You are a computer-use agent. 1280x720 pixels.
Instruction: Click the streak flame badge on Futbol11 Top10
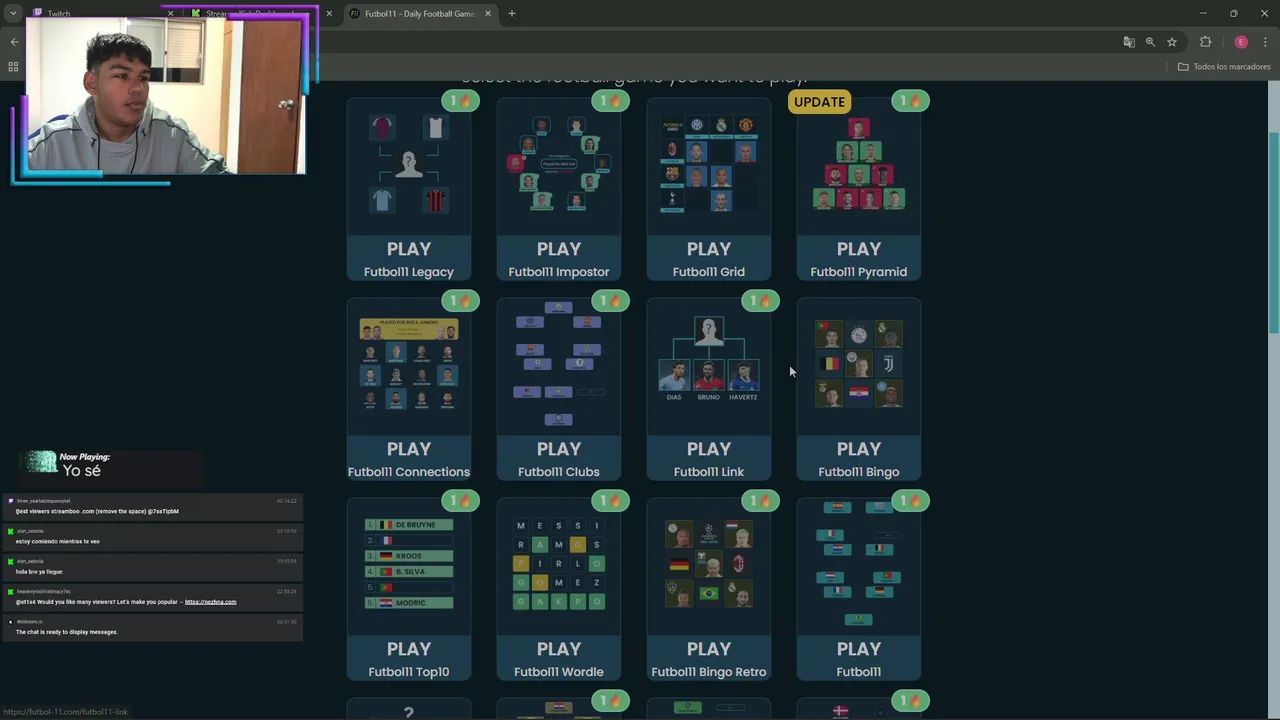pos(461,501)
